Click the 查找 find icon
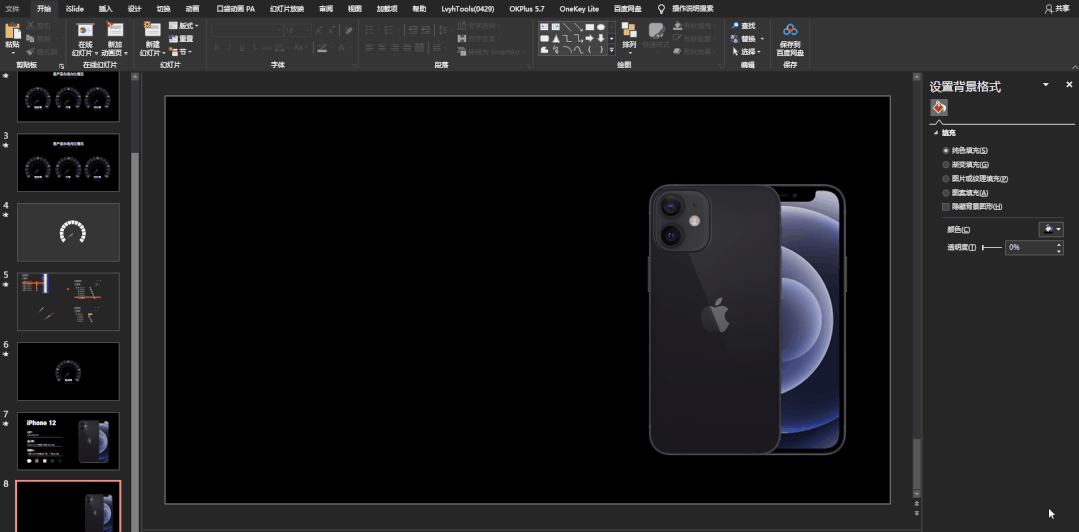The image size is (1079, 532). click(x=743, y=25)
